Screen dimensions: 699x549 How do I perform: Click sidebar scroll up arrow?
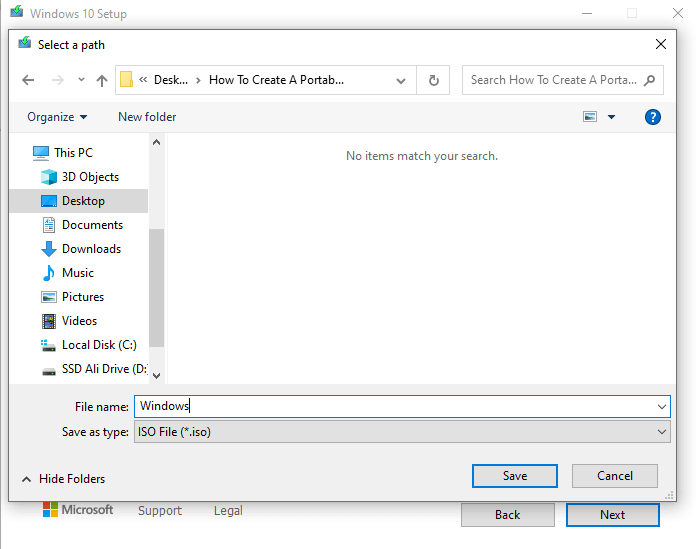(156, 143)
